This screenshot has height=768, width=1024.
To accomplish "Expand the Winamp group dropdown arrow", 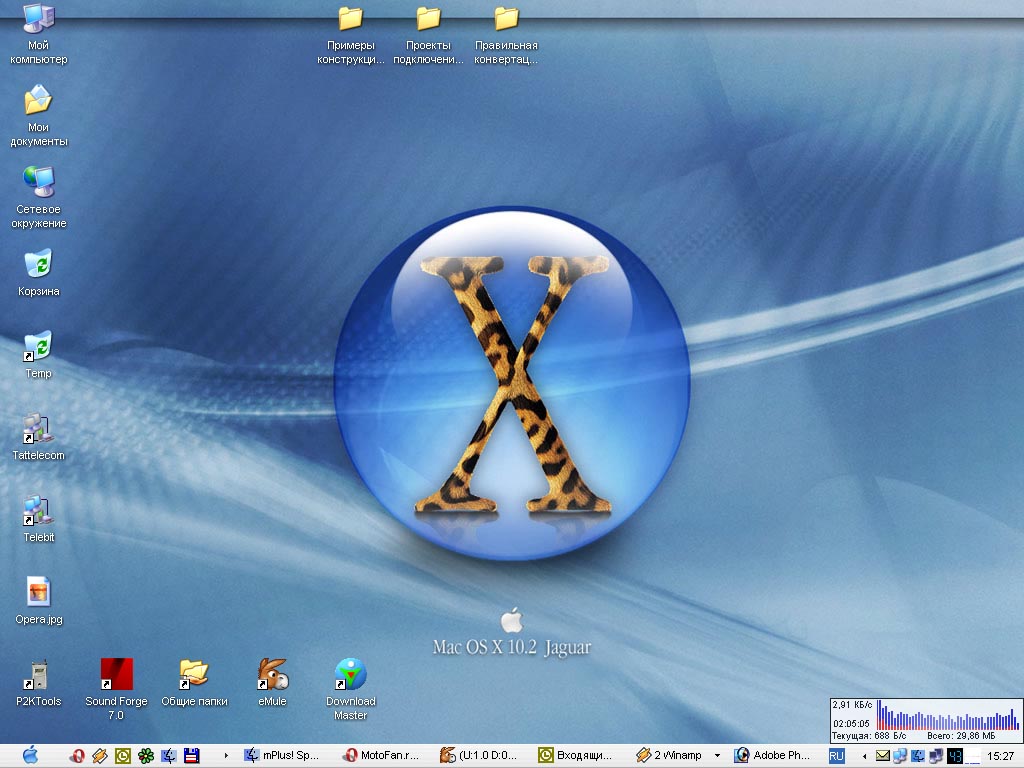I will pos(717,756).
